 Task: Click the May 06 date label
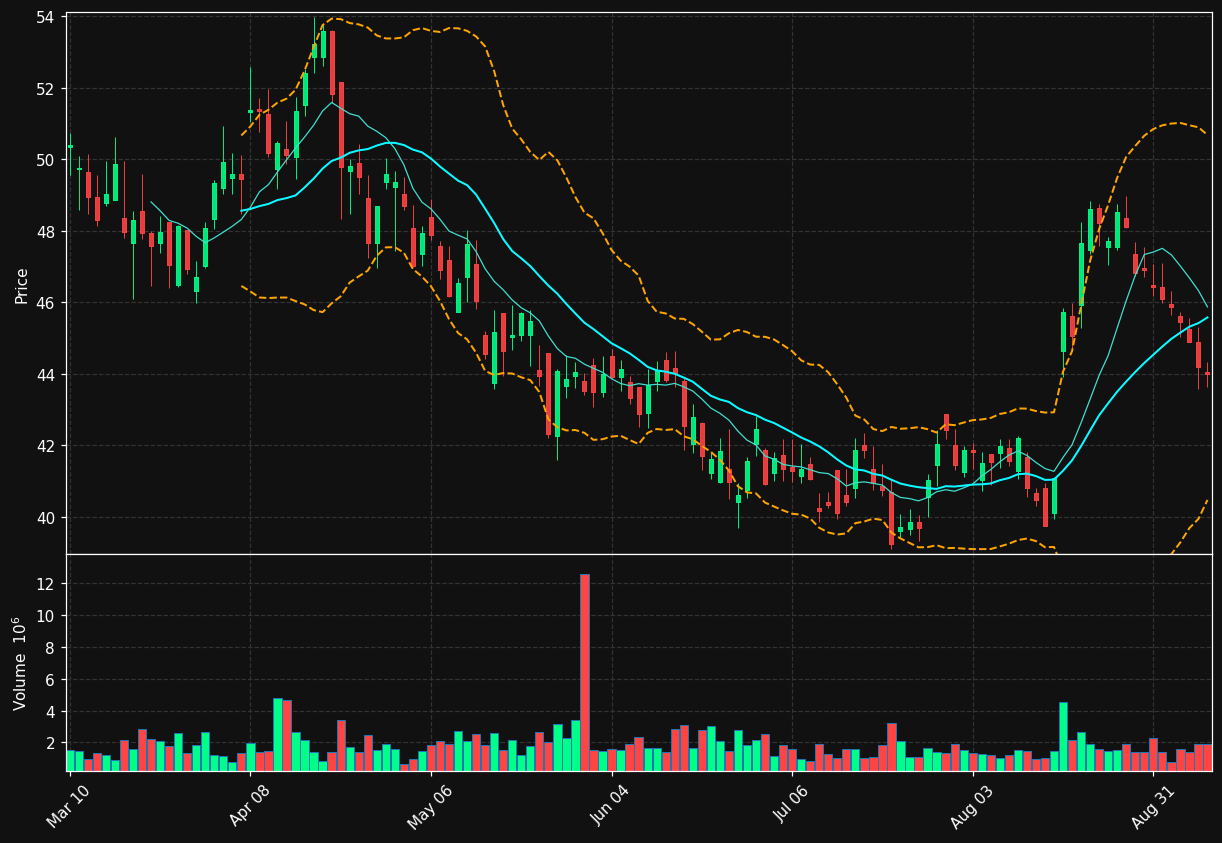point(430,805)
